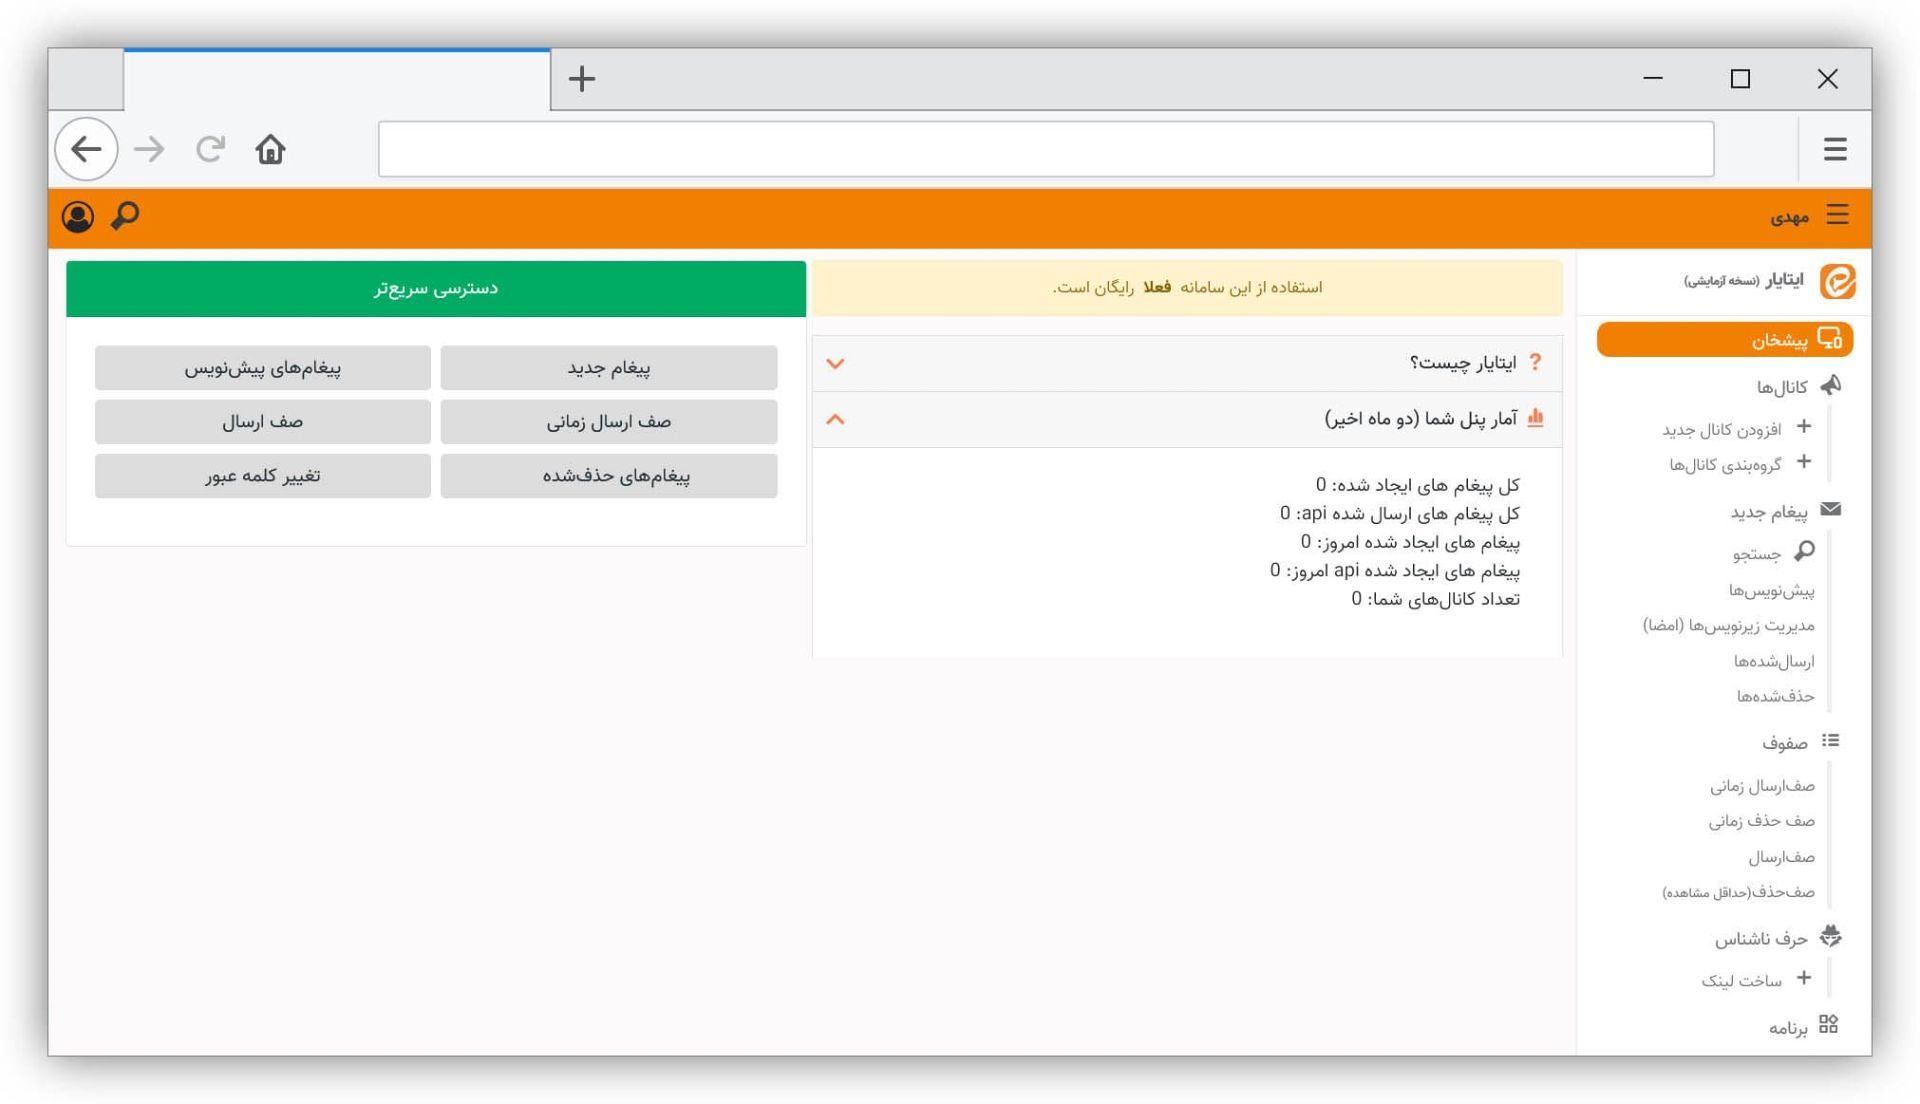
Task: Open برنامه sidebar item
Action: click(1788, 1028)
